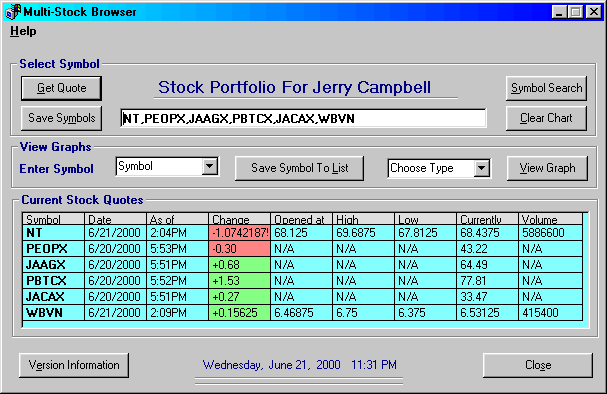Click the Low column header
The image size is (607, 394).
(x=425, y=219)
